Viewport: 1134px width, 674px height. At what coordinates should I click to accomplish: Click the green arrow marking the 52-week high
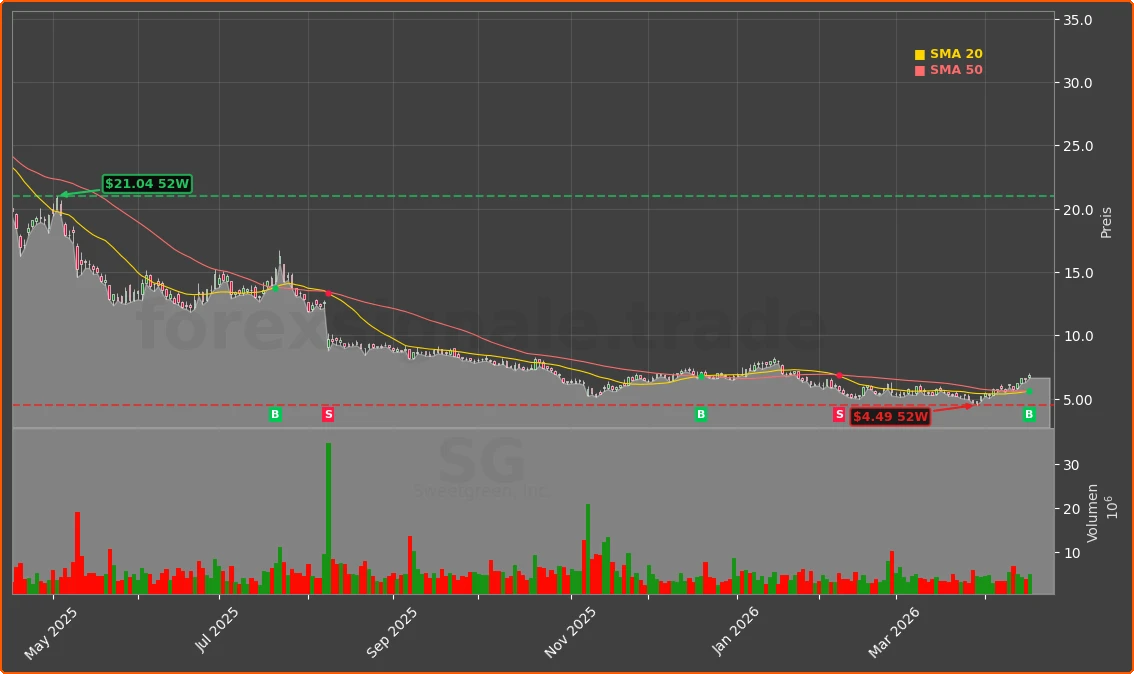68,192
